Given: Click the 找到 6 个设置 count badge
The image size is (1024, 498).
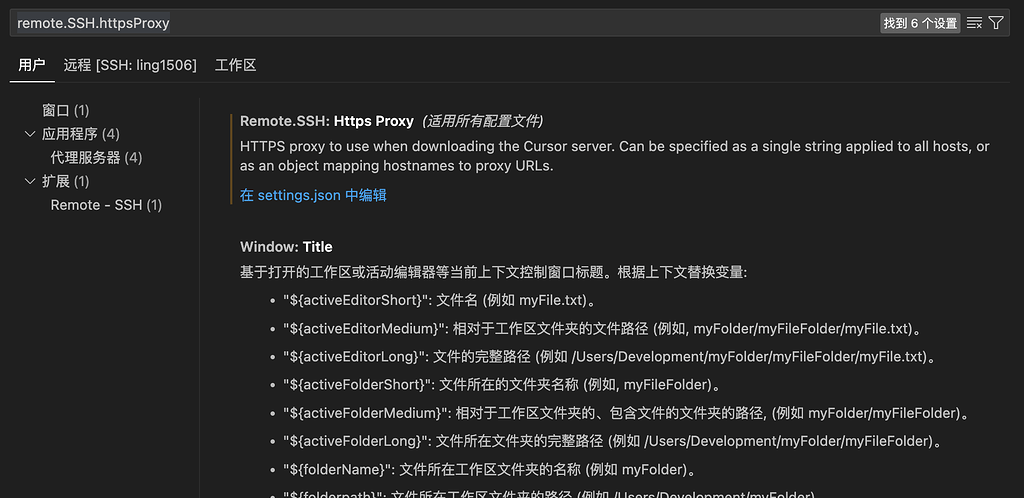Looking at the screenshot, I should tap(920, 23).
